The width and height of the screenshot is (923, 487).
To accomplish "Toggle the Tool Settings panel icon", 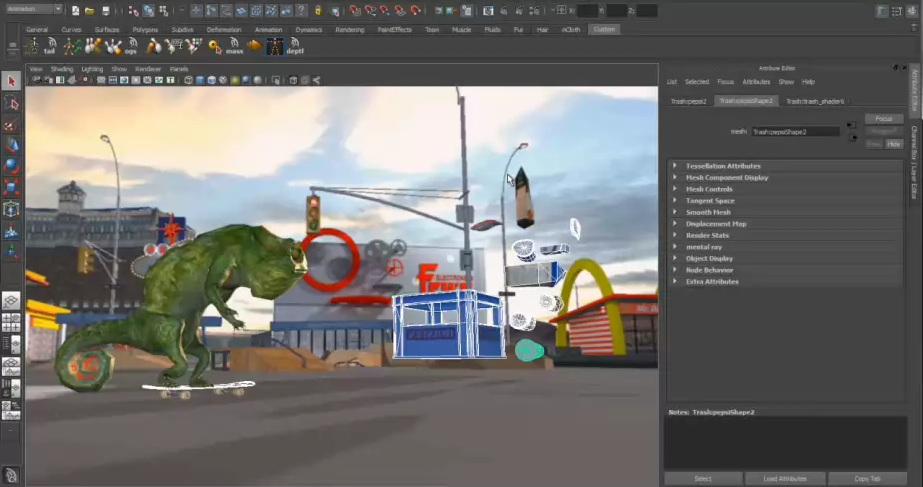I will tap(897, 11).
